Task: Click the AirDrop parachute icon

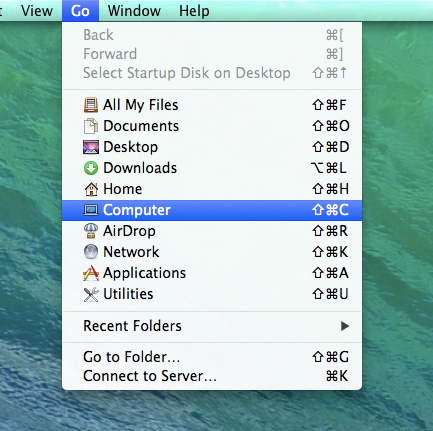Action: [91, 231]
